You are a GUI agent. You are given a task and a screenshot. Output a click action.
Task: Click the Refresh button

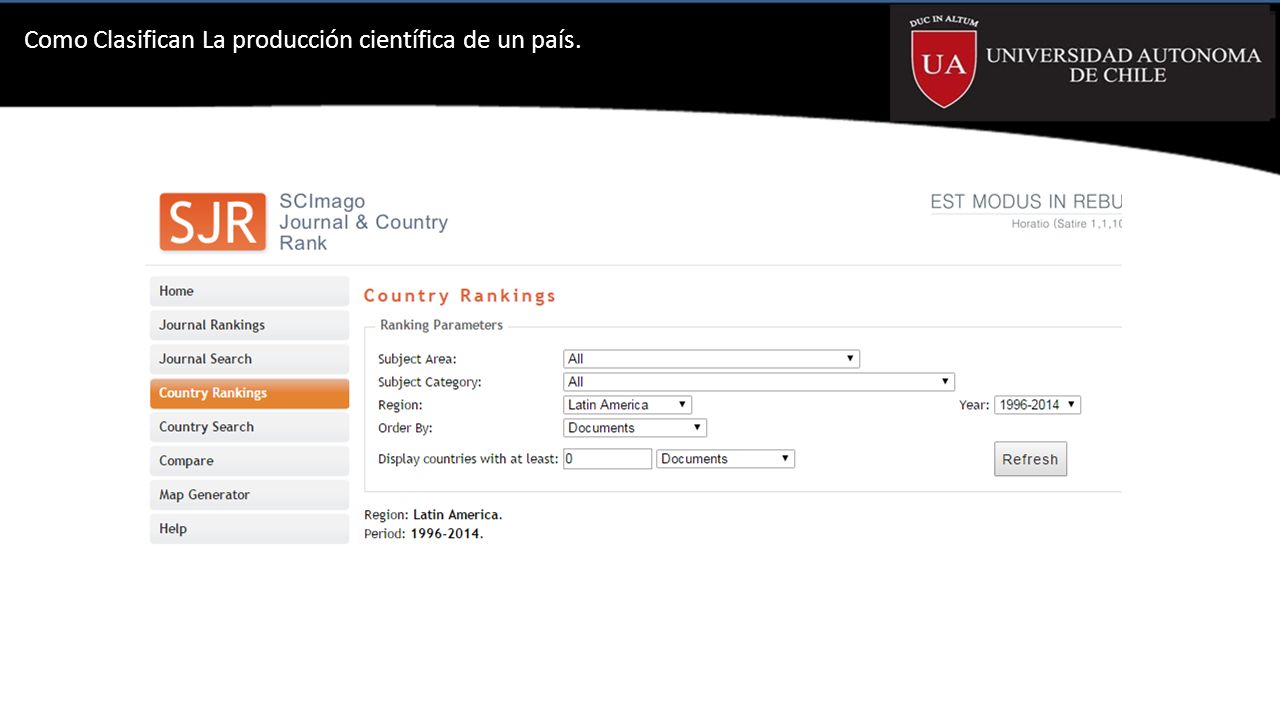tap(1030, 459)
